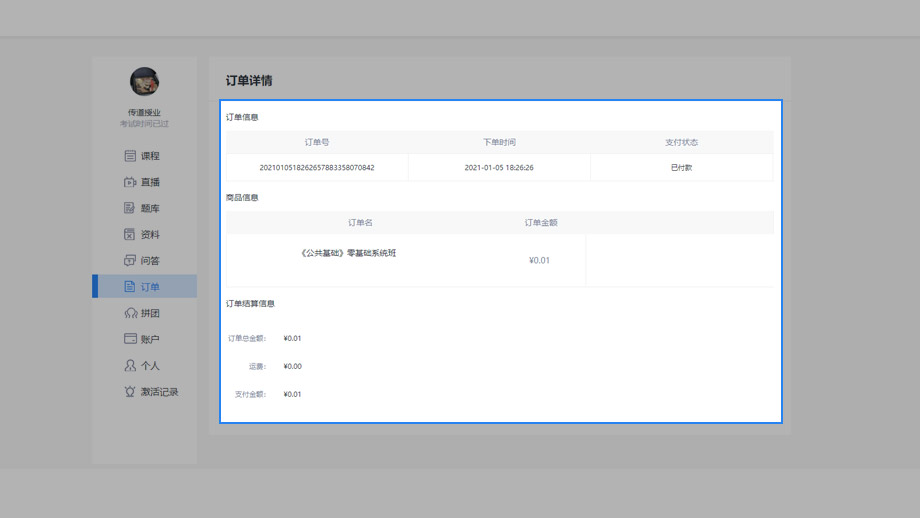Click the 已付款 payment status cell
The height and width of the screenshot is (518, 920).
tap(681, 168)
